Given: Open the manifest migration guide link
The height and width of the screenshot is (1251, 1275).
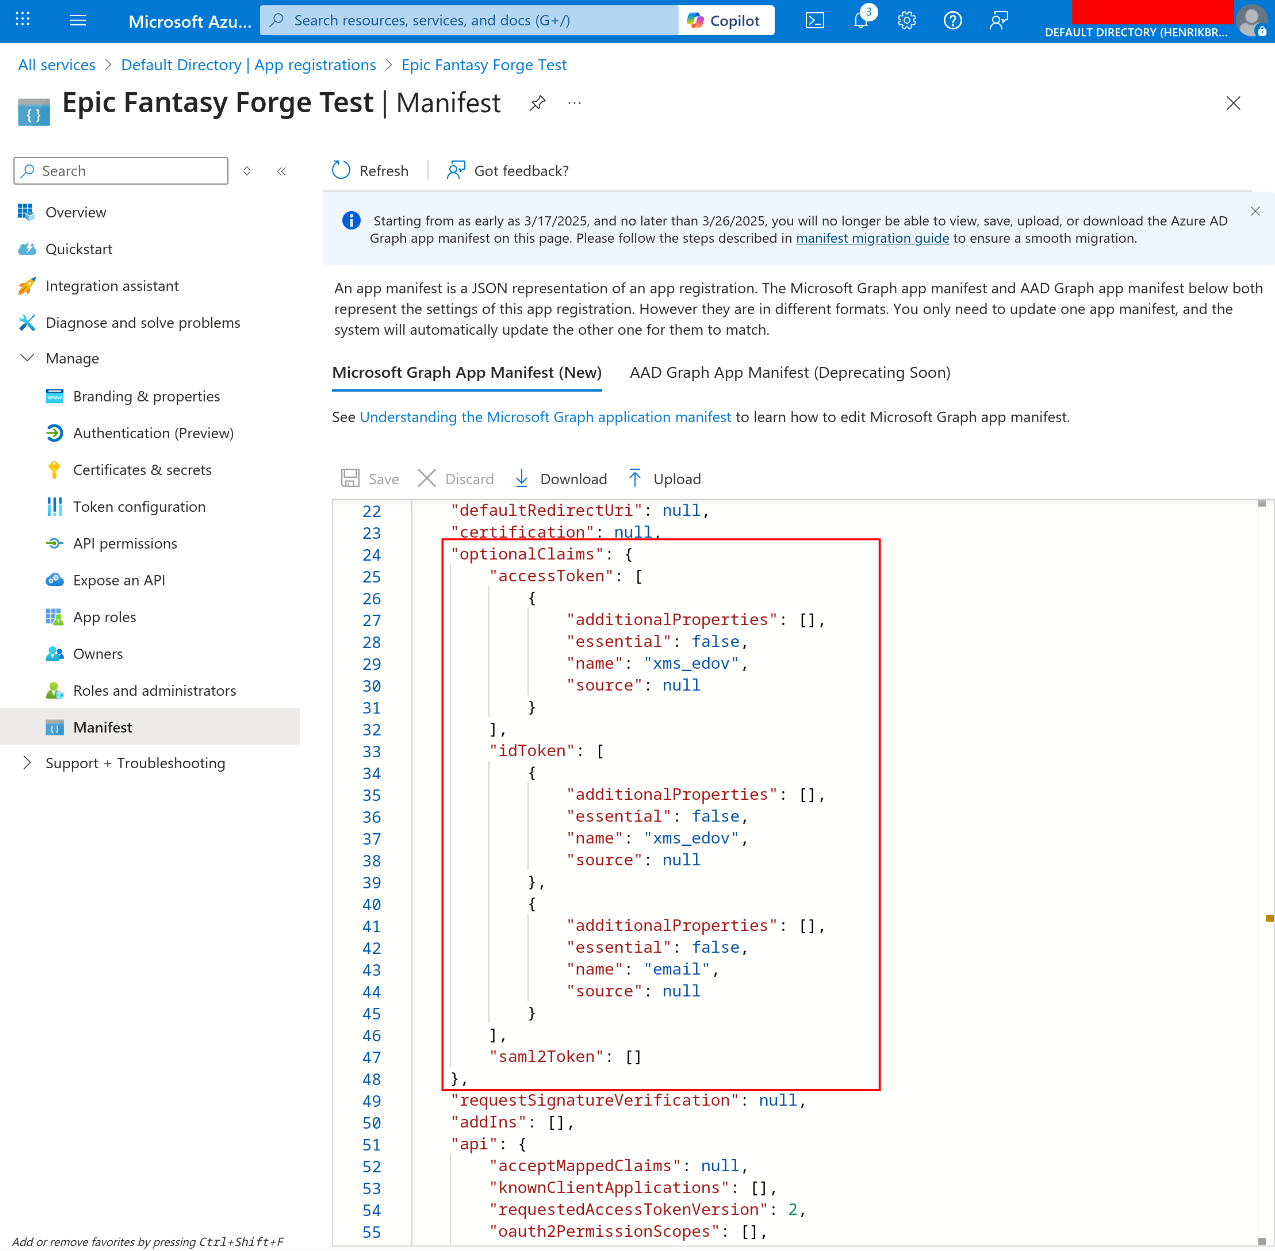Looking at the screenshot, I should point(872,238).
